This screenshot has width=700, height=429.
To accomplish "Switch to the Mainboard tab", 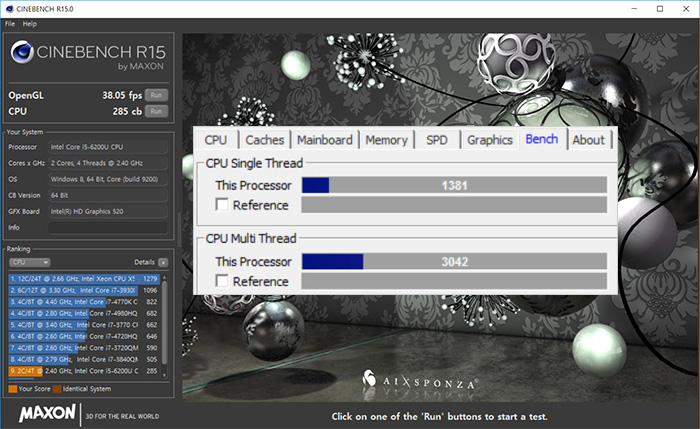I will (325, 140).
